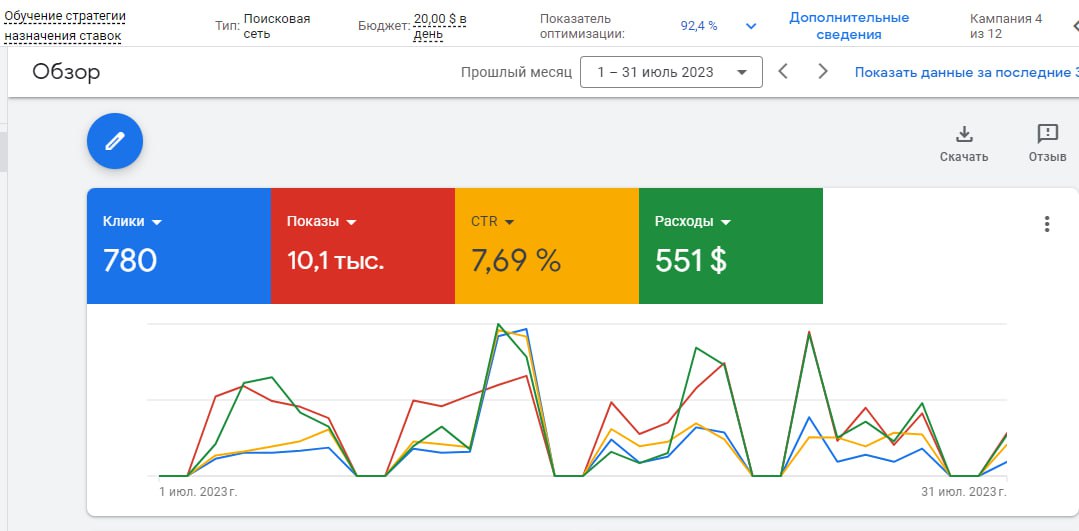Click the download arrow icon
Viewport: 1079px width, 531px height.
pos(964,134)
